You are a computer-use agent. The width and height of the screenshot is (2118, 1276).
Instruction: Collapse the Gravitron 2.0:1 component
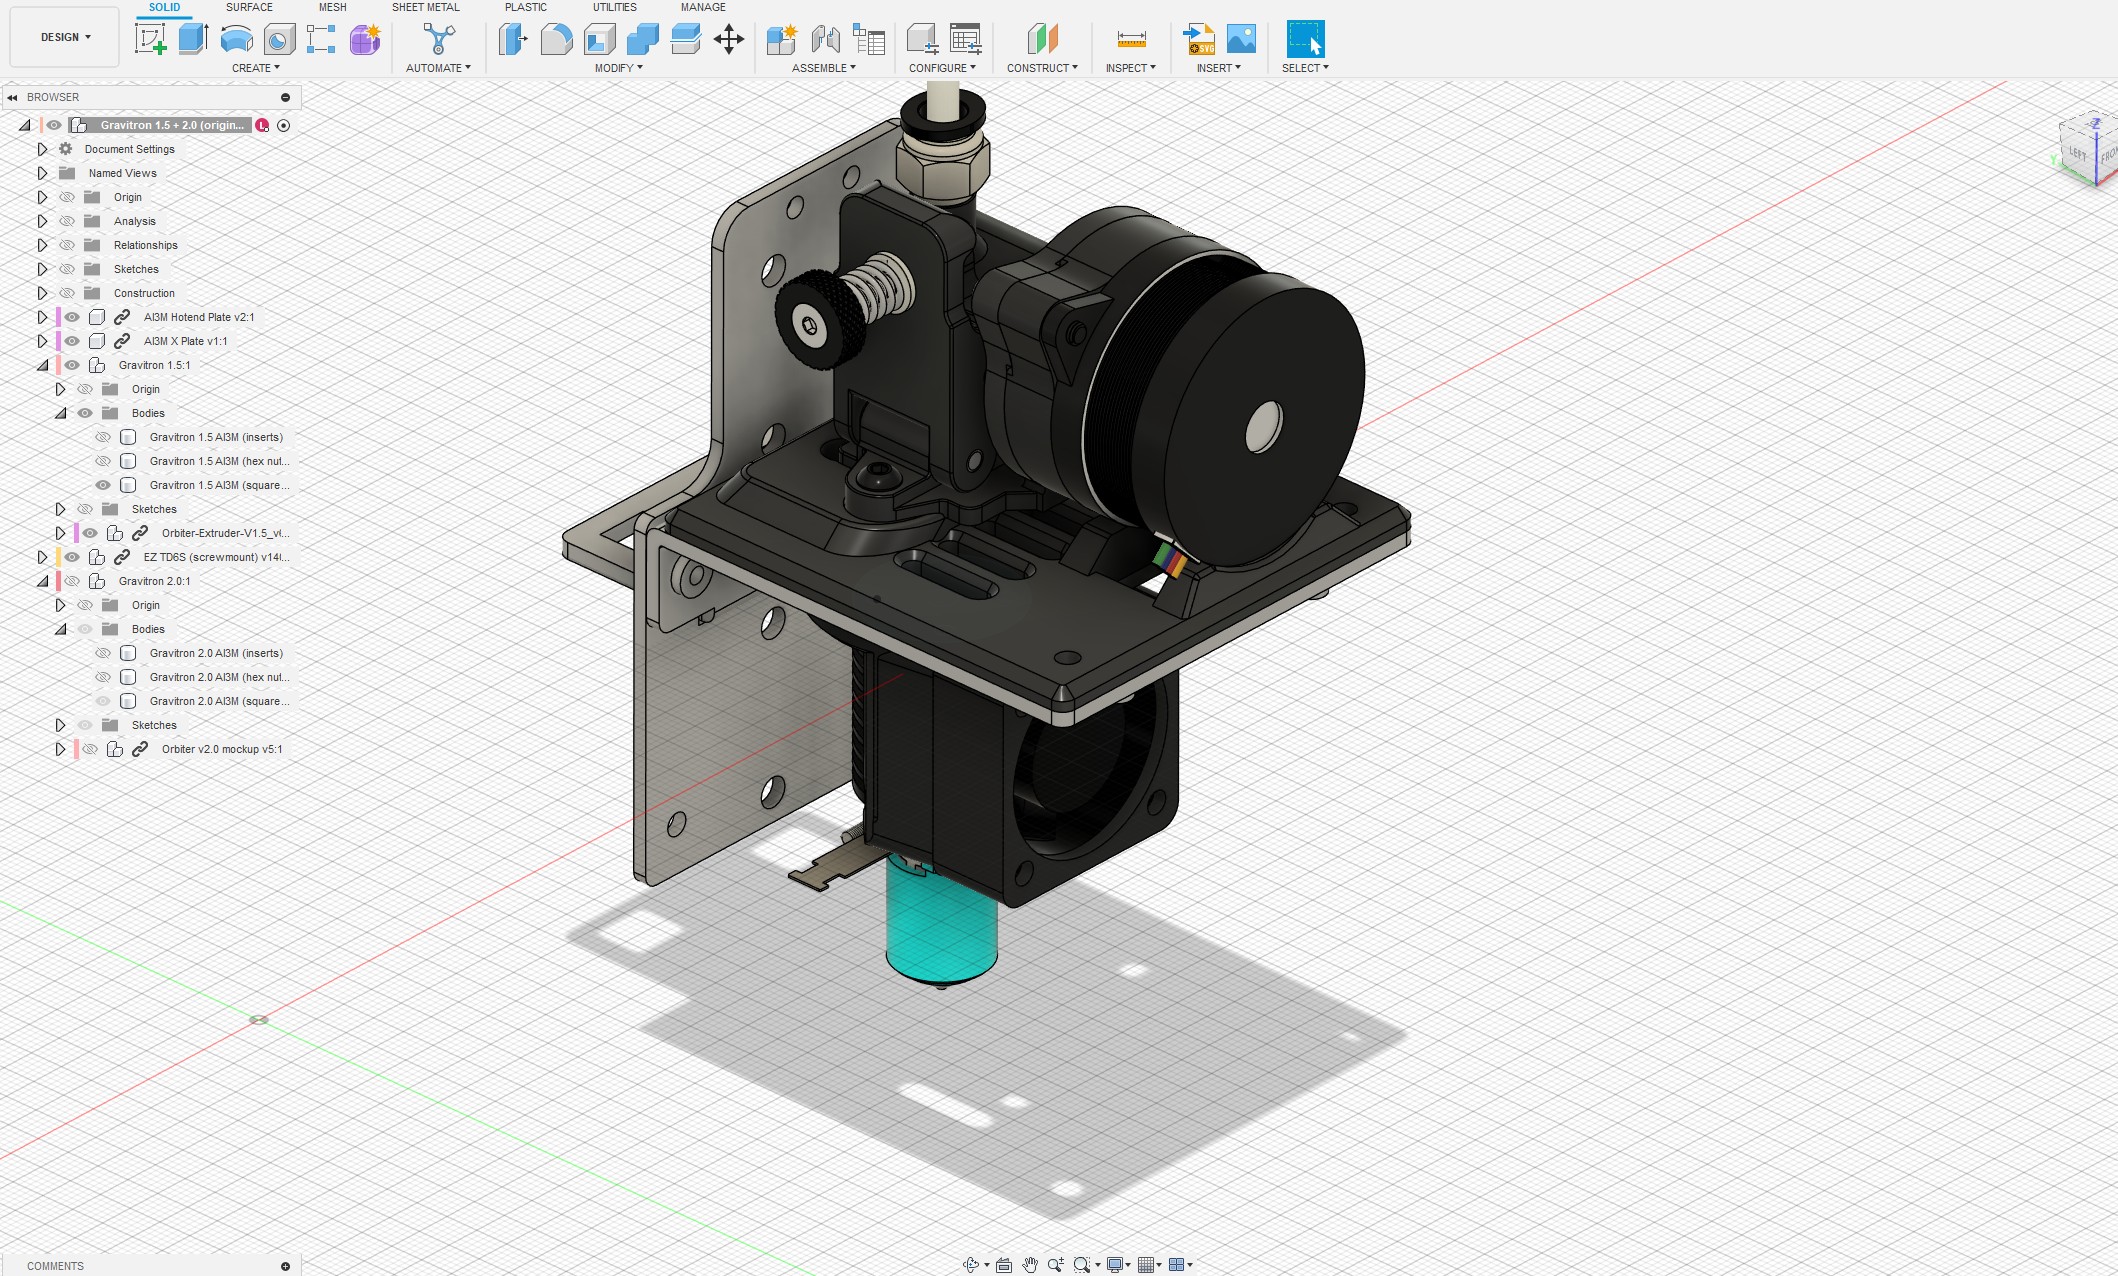coord(42,581)
